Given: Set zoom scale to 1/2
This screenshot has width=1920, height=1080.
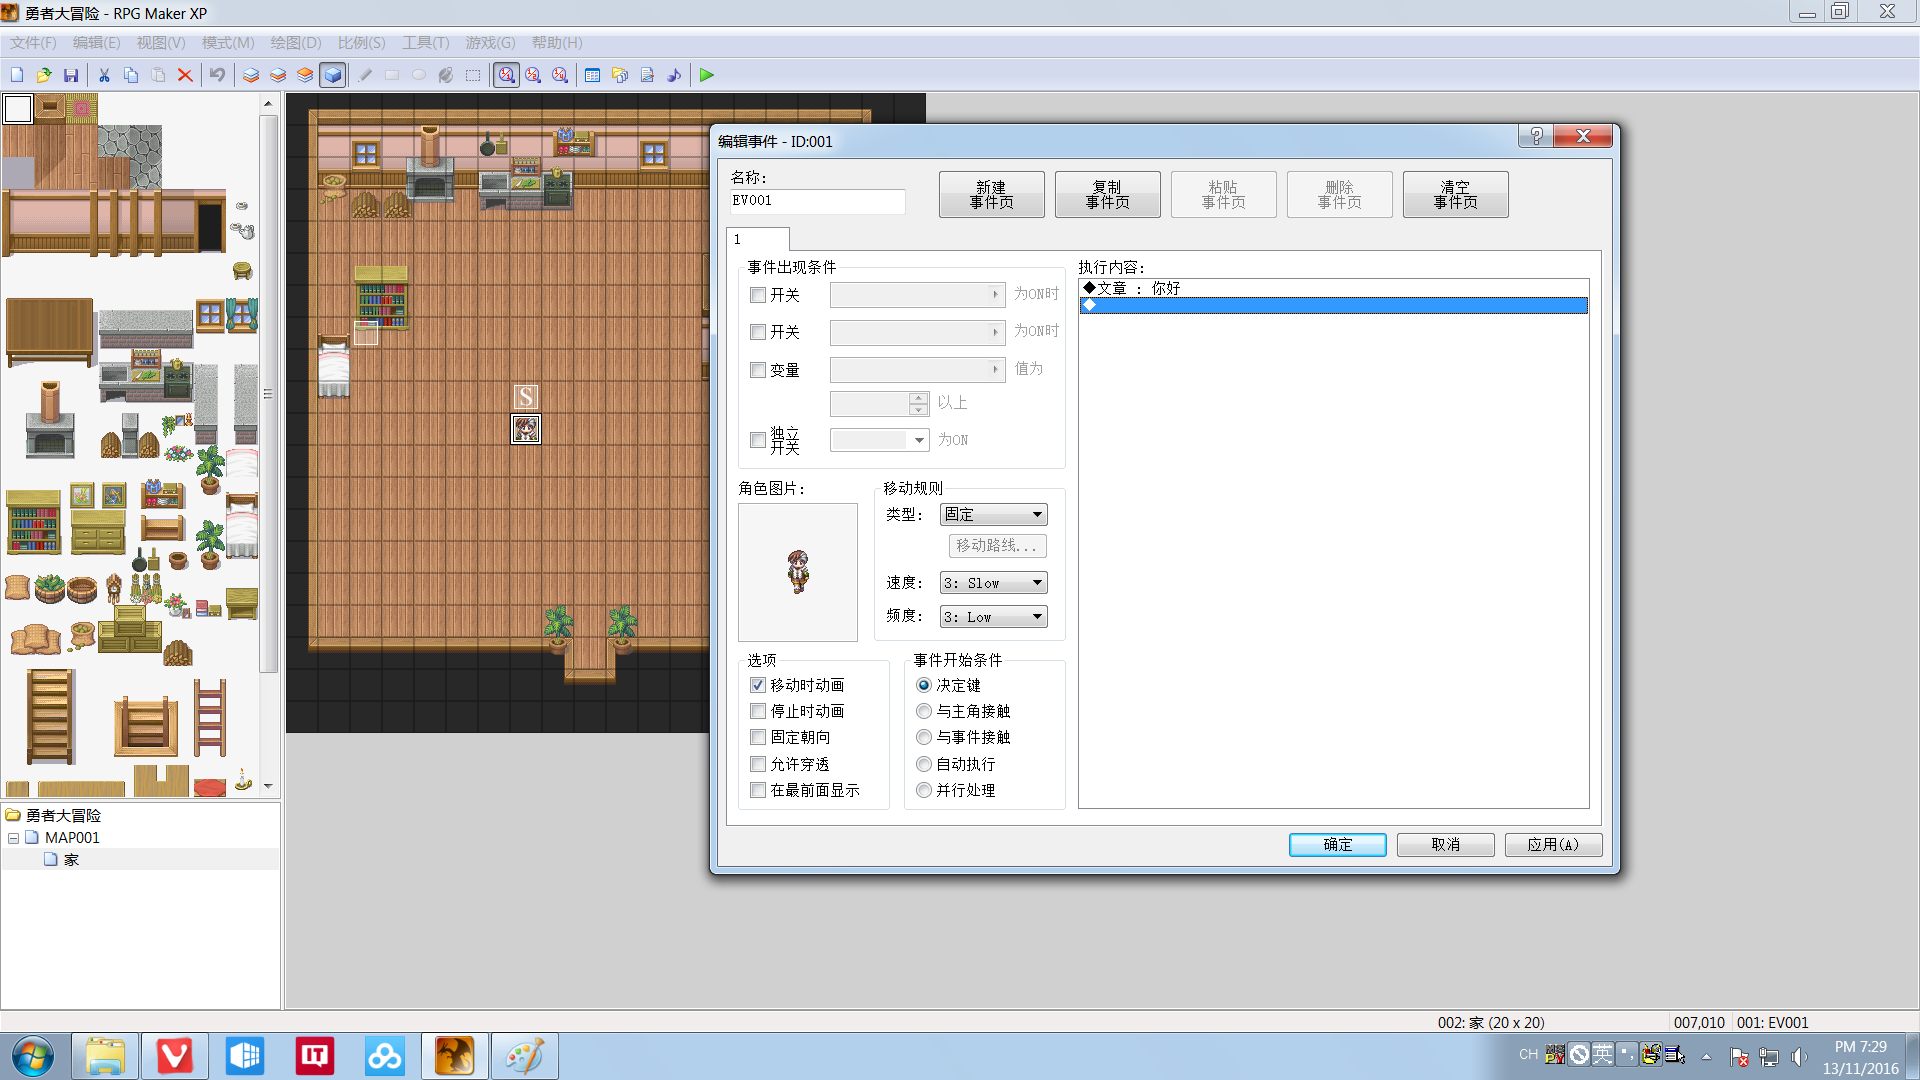Looking at the screenshot, I should point(533,75).
